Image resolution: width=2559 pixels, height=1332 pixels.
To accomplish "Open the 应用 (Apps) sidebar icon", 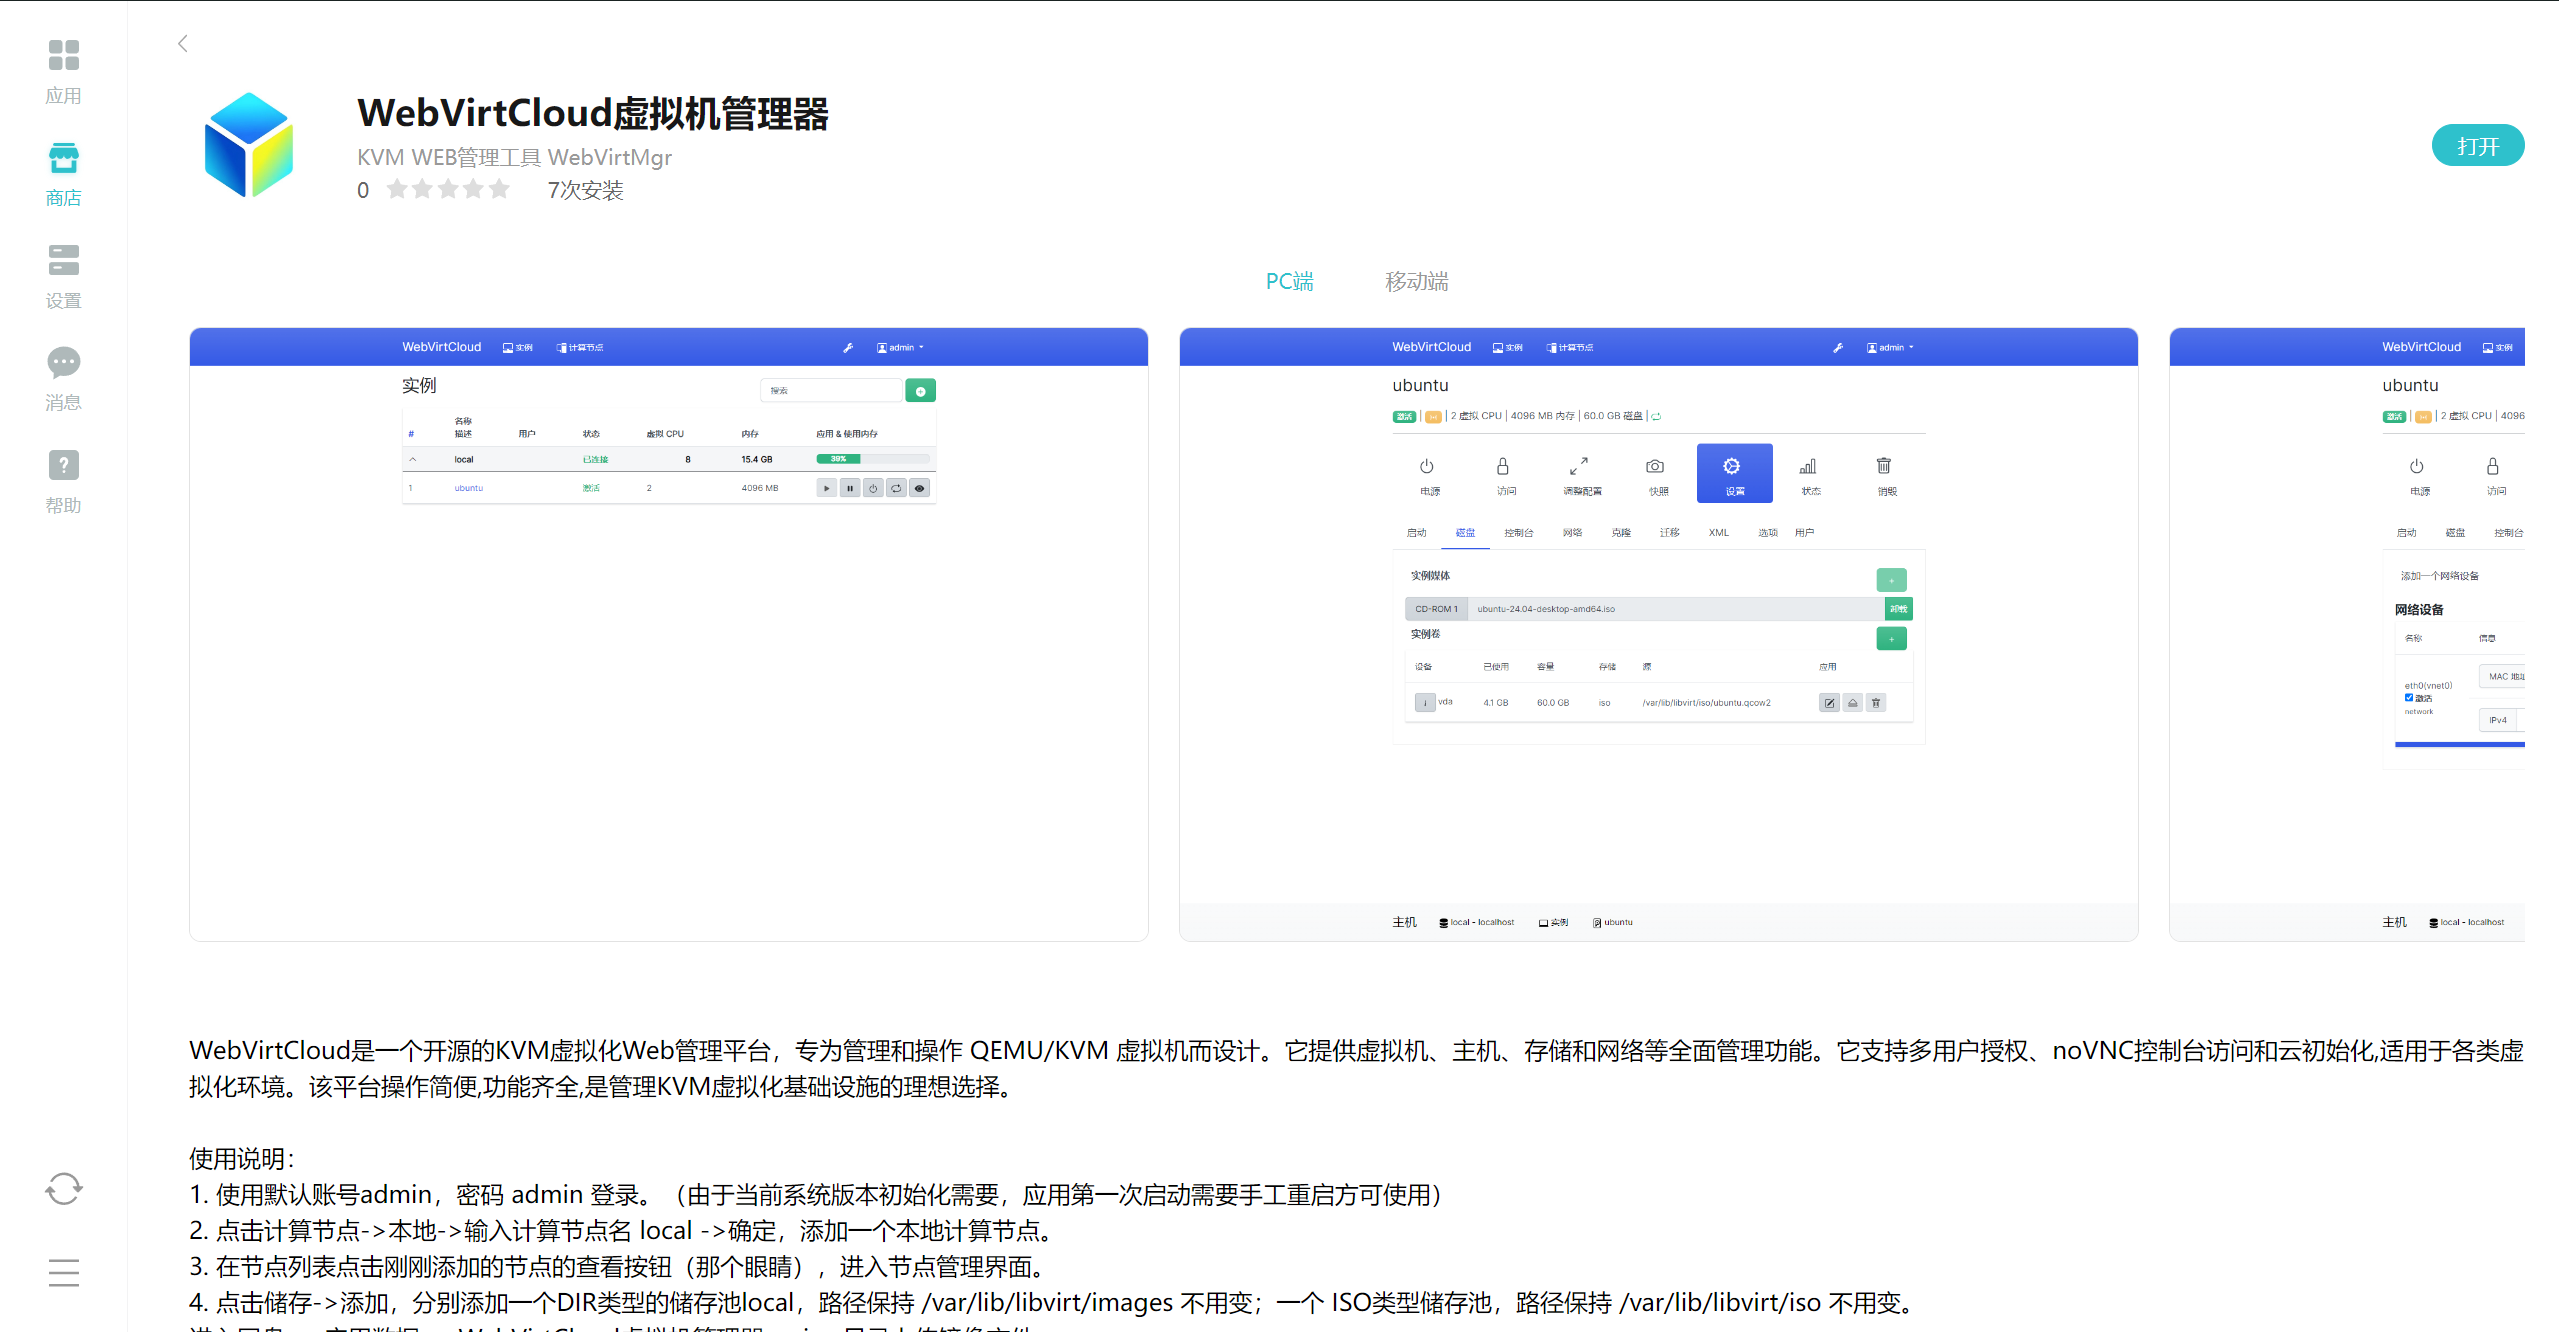I will tap(63, 56).
